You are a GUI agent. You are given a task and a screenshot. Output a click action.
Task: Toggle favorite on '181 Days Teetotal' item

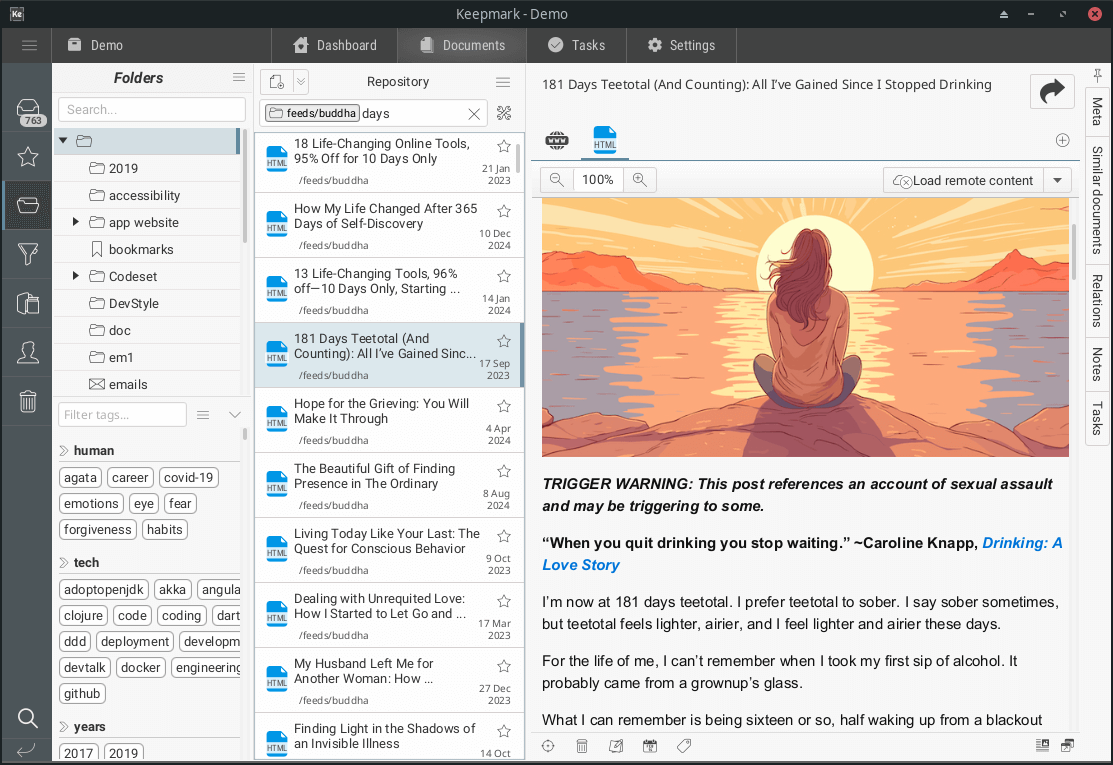pyautogui.click(x=504, y=341)
